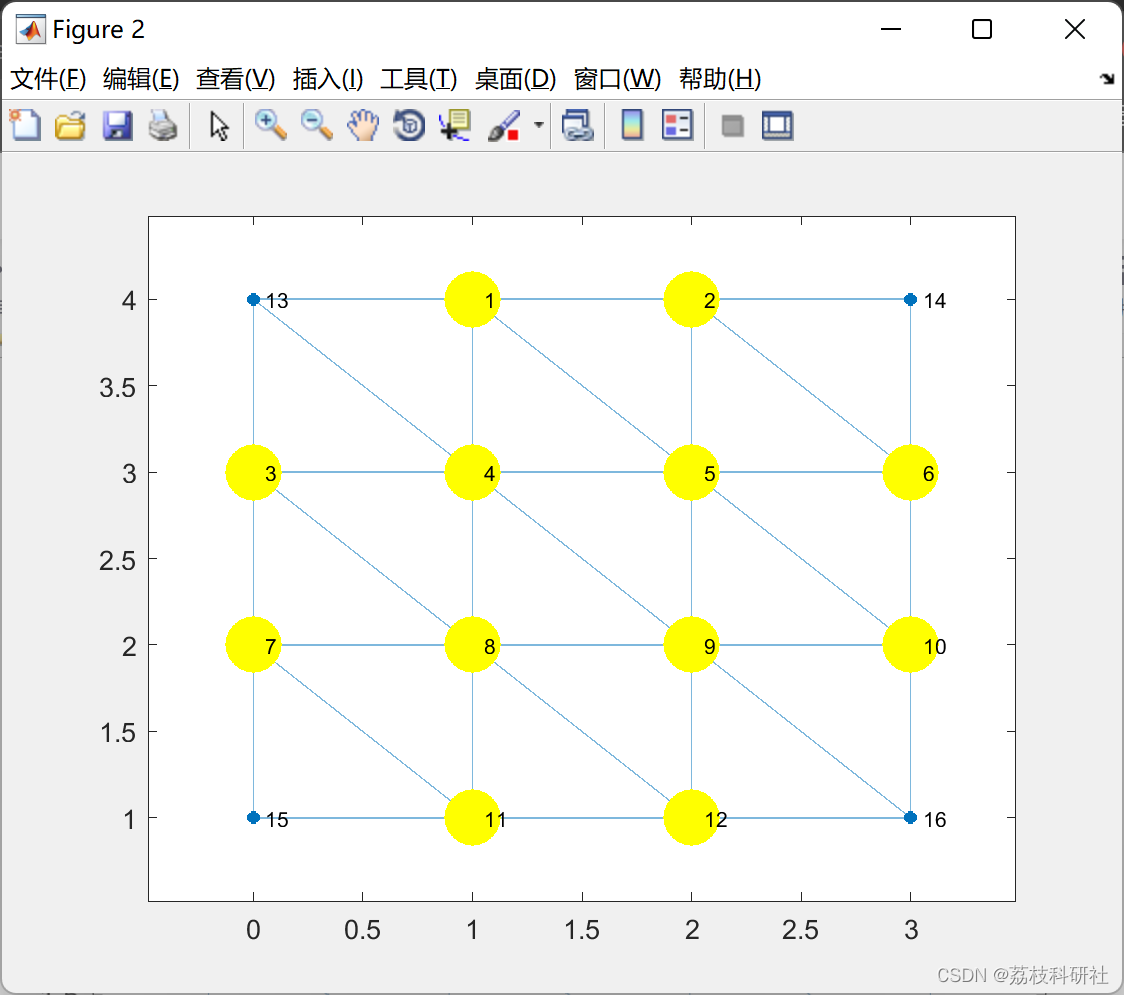
Task: Click yellow graph node 11
Action: [472, 818]
